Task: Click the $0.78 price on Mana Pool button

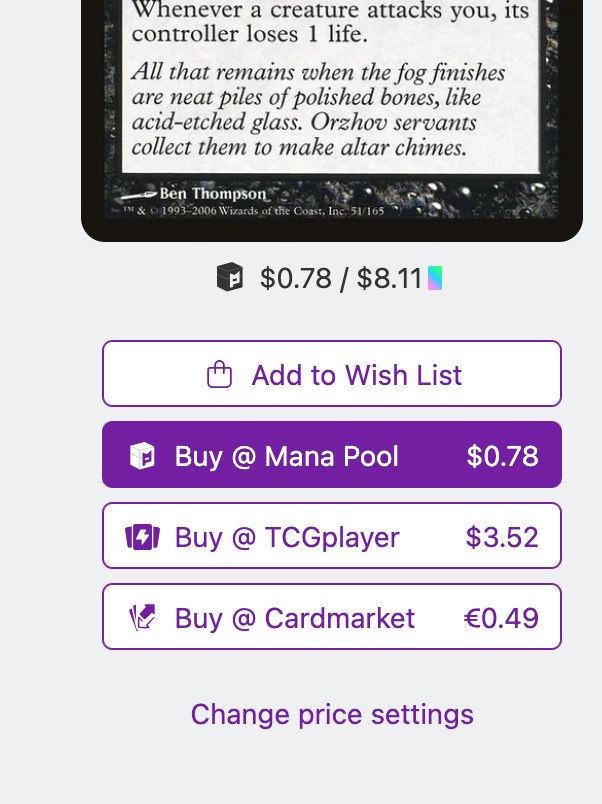Action: click(x=502, y=456)
